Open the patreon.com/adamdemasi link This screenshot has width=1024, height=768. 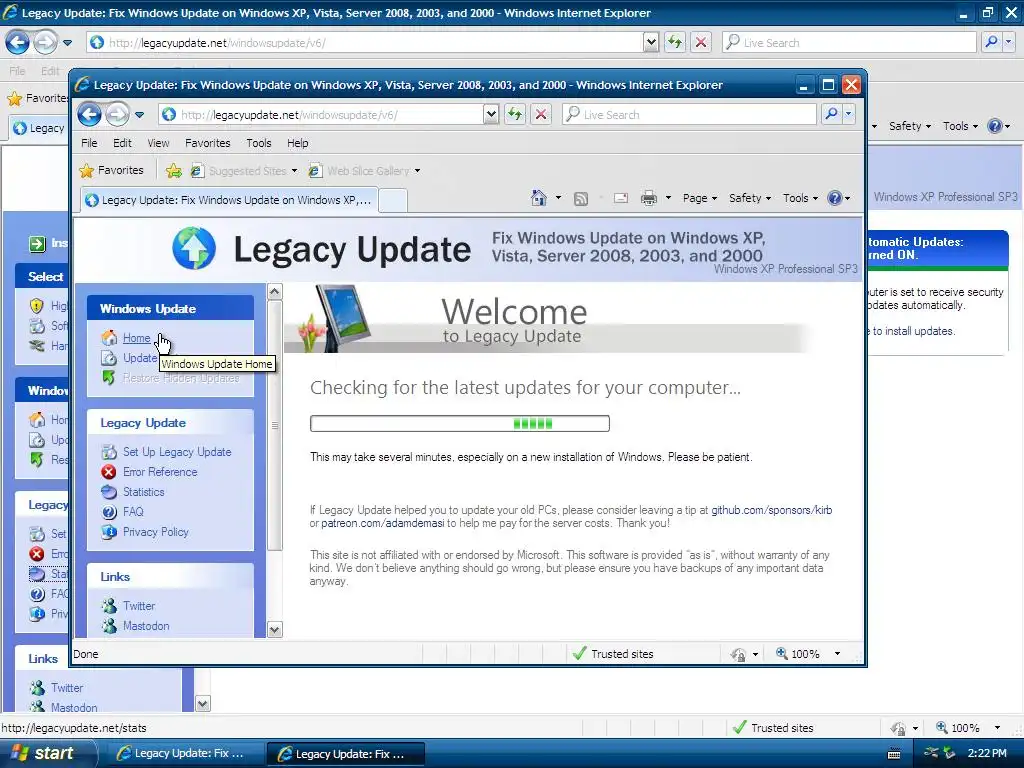[383, 523]
